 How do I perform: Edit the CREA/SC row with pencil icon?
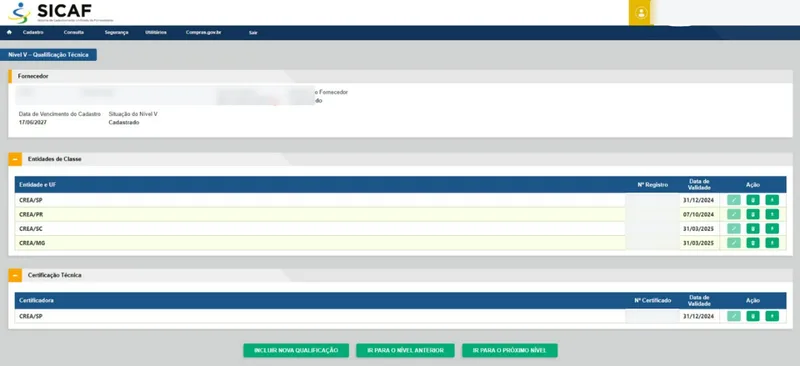[x=734, y=229]
